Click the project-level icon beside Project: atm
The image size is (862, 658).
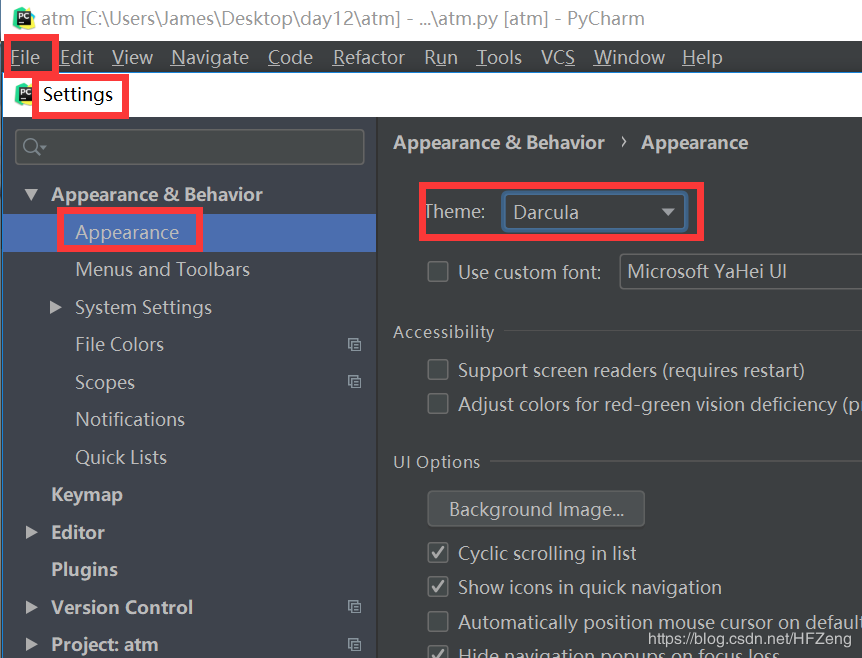355,644
